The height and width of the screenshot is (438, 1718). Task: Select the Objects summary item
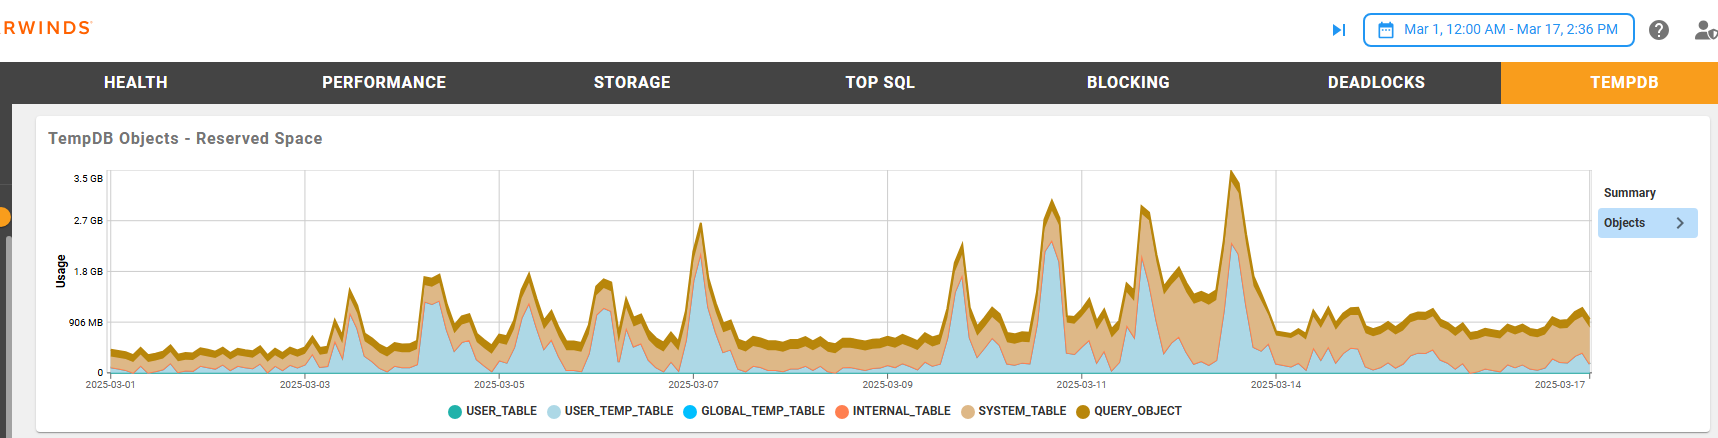point(1647,223)
